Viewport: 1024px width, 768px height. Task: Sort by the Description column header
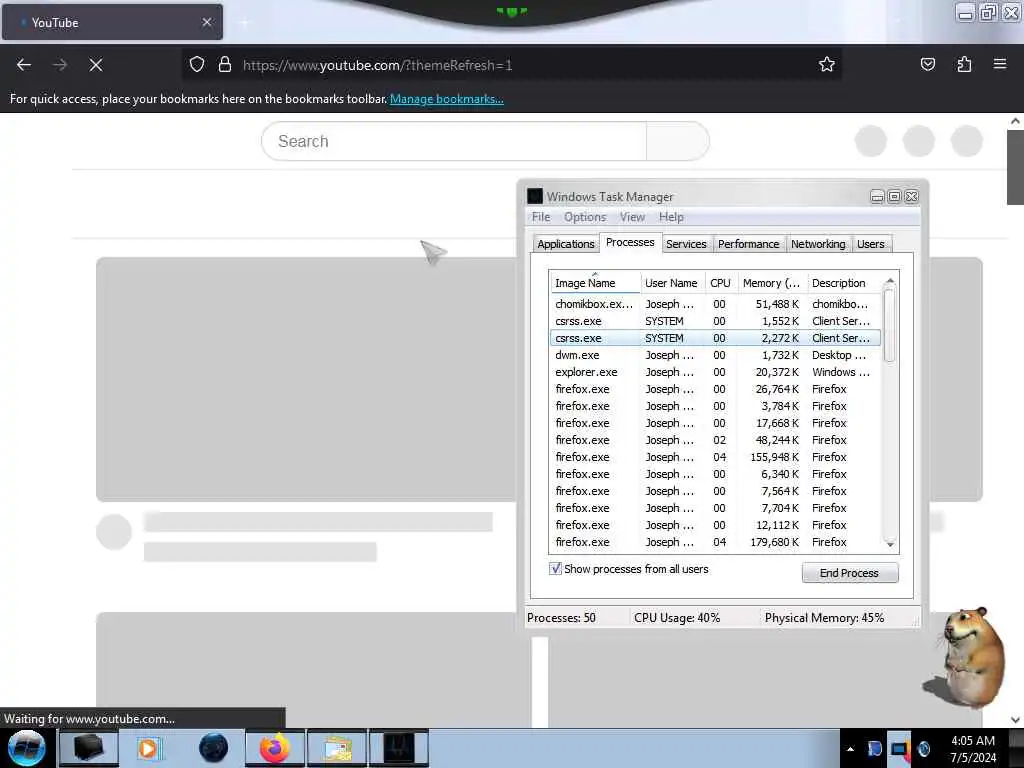[843, 283]
